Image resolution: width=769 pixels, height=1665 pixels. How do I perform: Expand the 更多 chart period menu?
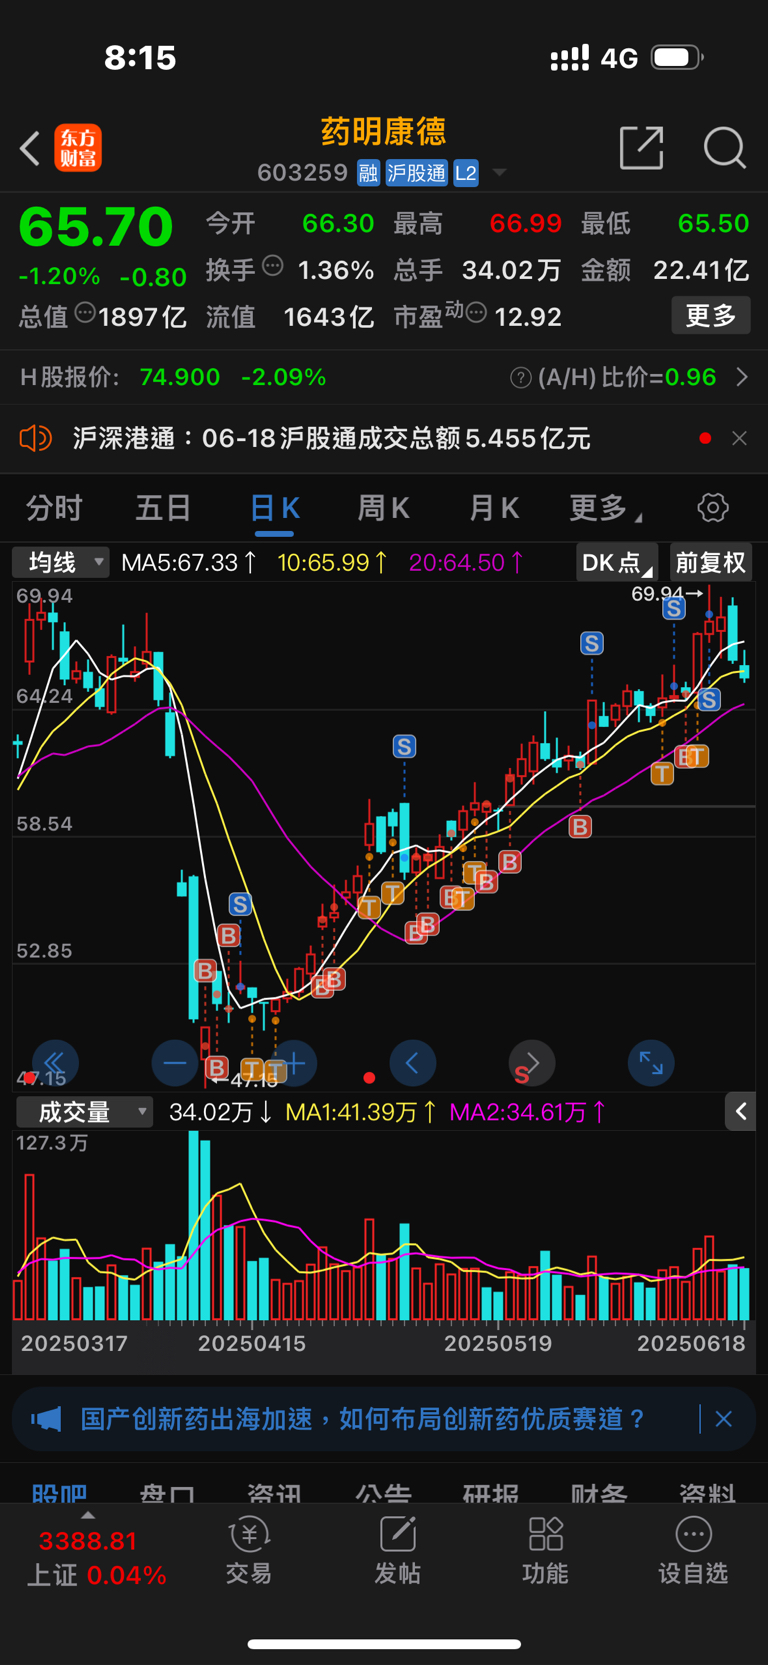tap(604, 508)
